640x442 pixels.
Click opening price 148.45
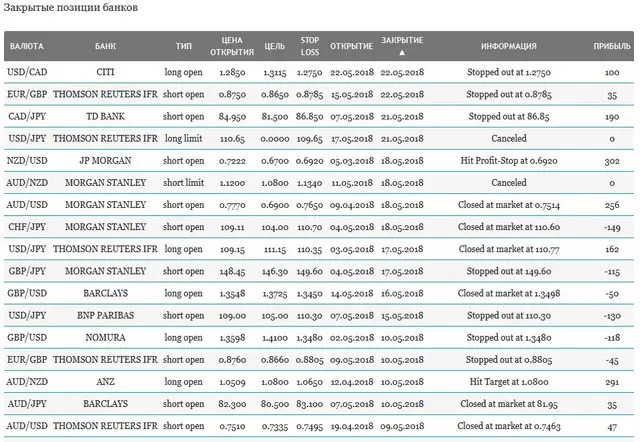click(232, 271)
